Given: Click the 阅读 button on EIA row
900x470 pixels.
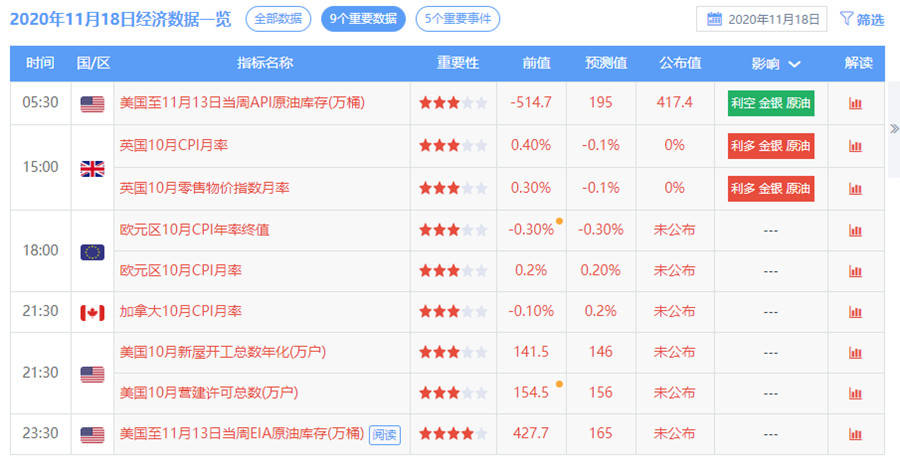Looking at the screenshot, I should click(385, 435).
